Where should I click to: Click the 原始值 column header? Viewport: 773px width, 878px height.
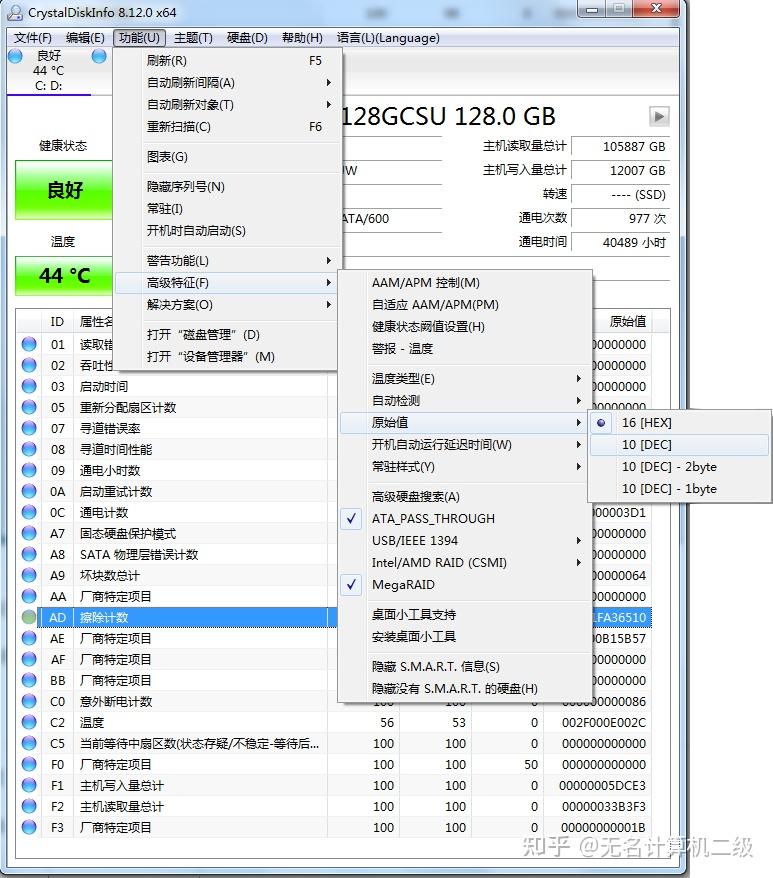pos(627,321)
